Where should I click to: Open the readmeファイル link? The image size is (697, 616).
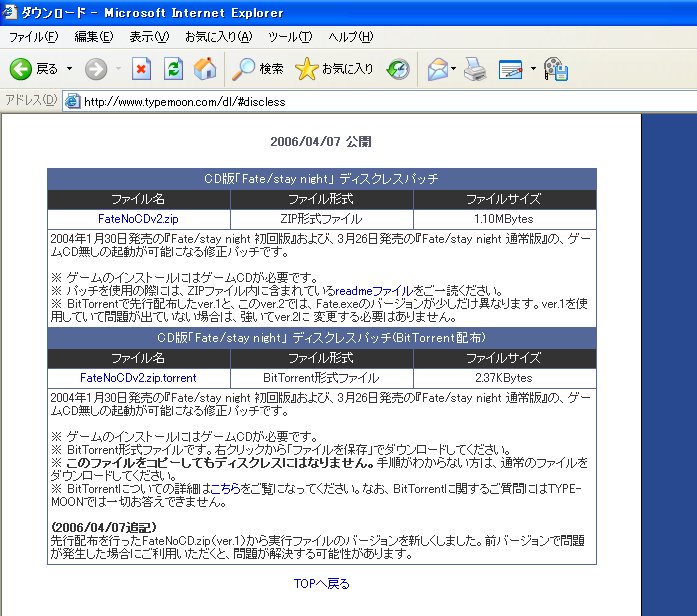374,291
